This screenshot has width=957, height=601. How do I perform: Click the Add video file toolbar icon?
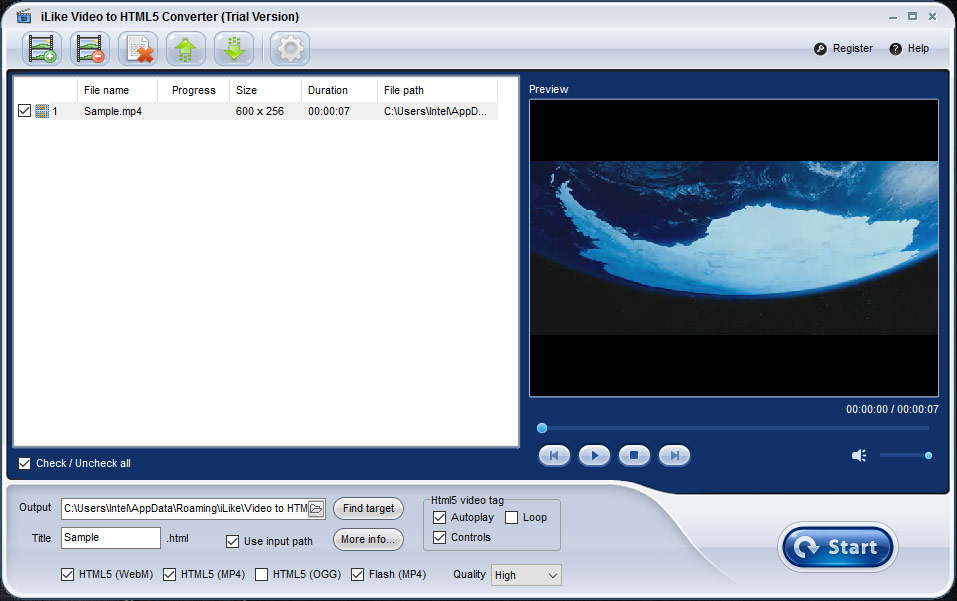(x=42, y=48)
